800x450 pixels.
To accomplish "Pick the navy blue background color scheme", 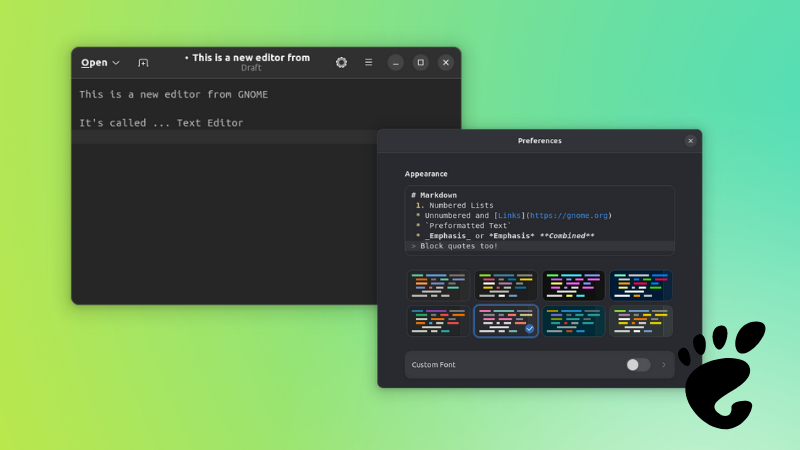I will 641,285.
